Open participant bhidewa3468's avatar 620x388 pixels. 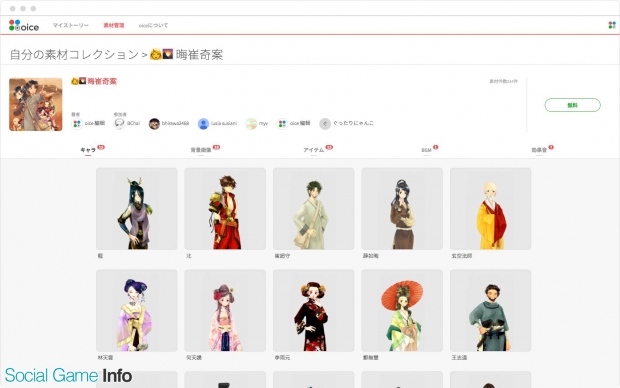click(154, 124)
